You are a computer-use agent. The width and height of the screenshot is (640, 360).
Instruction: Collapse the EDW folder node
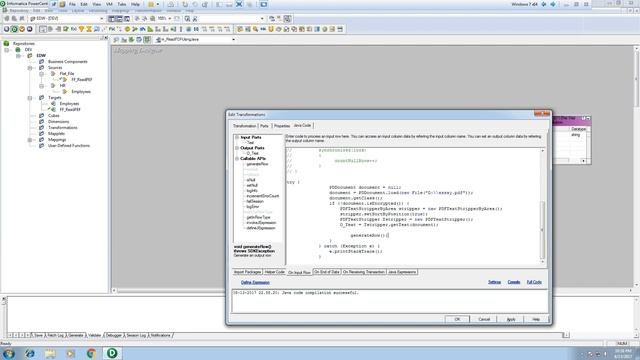18,56
